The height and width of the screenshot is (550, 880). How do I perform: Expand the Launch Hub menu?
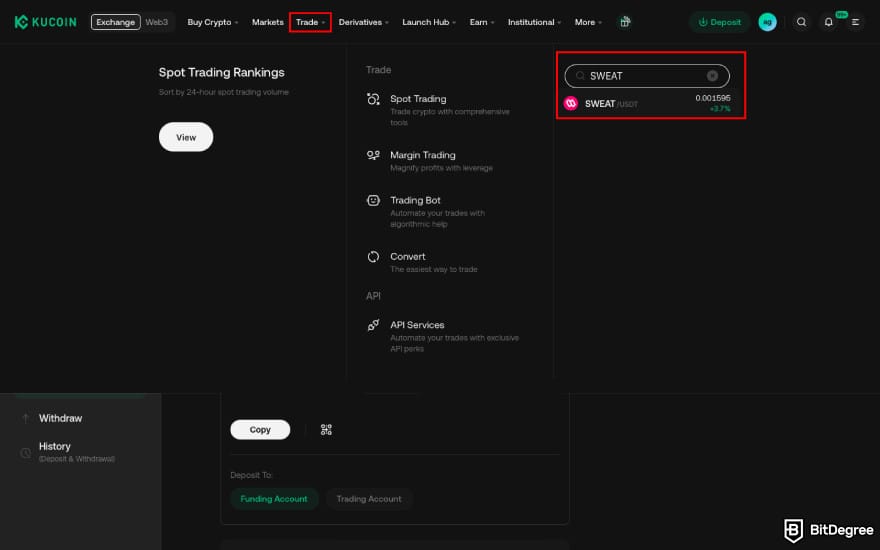pyautogui.click(x=429, y=22)
